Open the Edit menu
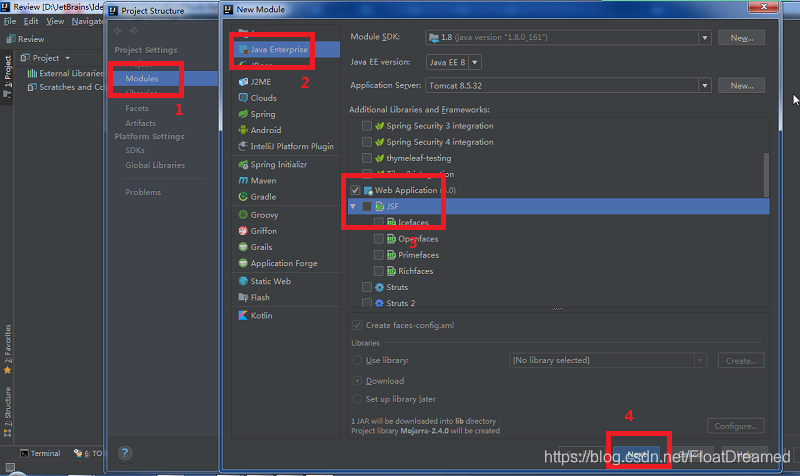Screen dimensions: 800x476 [x=31, y=21]
